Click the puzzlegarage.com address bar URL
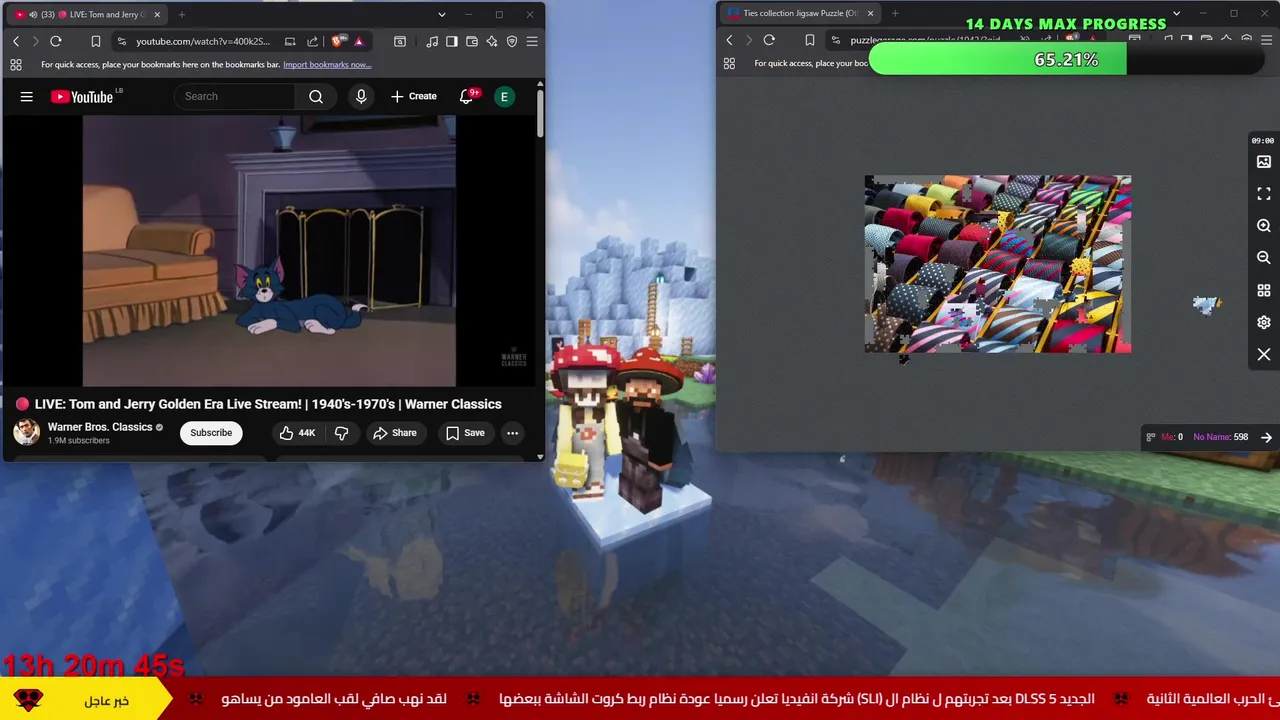Viewport: 1280px width, 720px height. point(925,40)
